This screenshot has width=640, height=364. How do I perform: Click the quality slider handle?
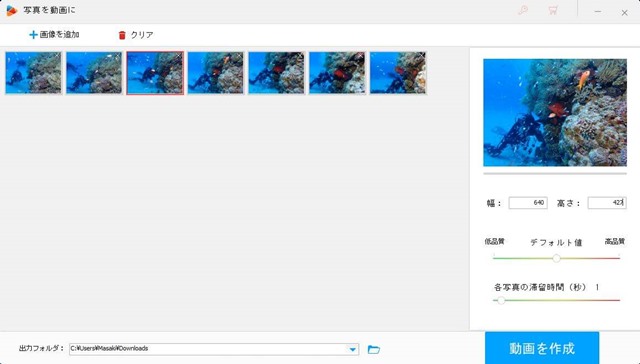coord(556,258)
